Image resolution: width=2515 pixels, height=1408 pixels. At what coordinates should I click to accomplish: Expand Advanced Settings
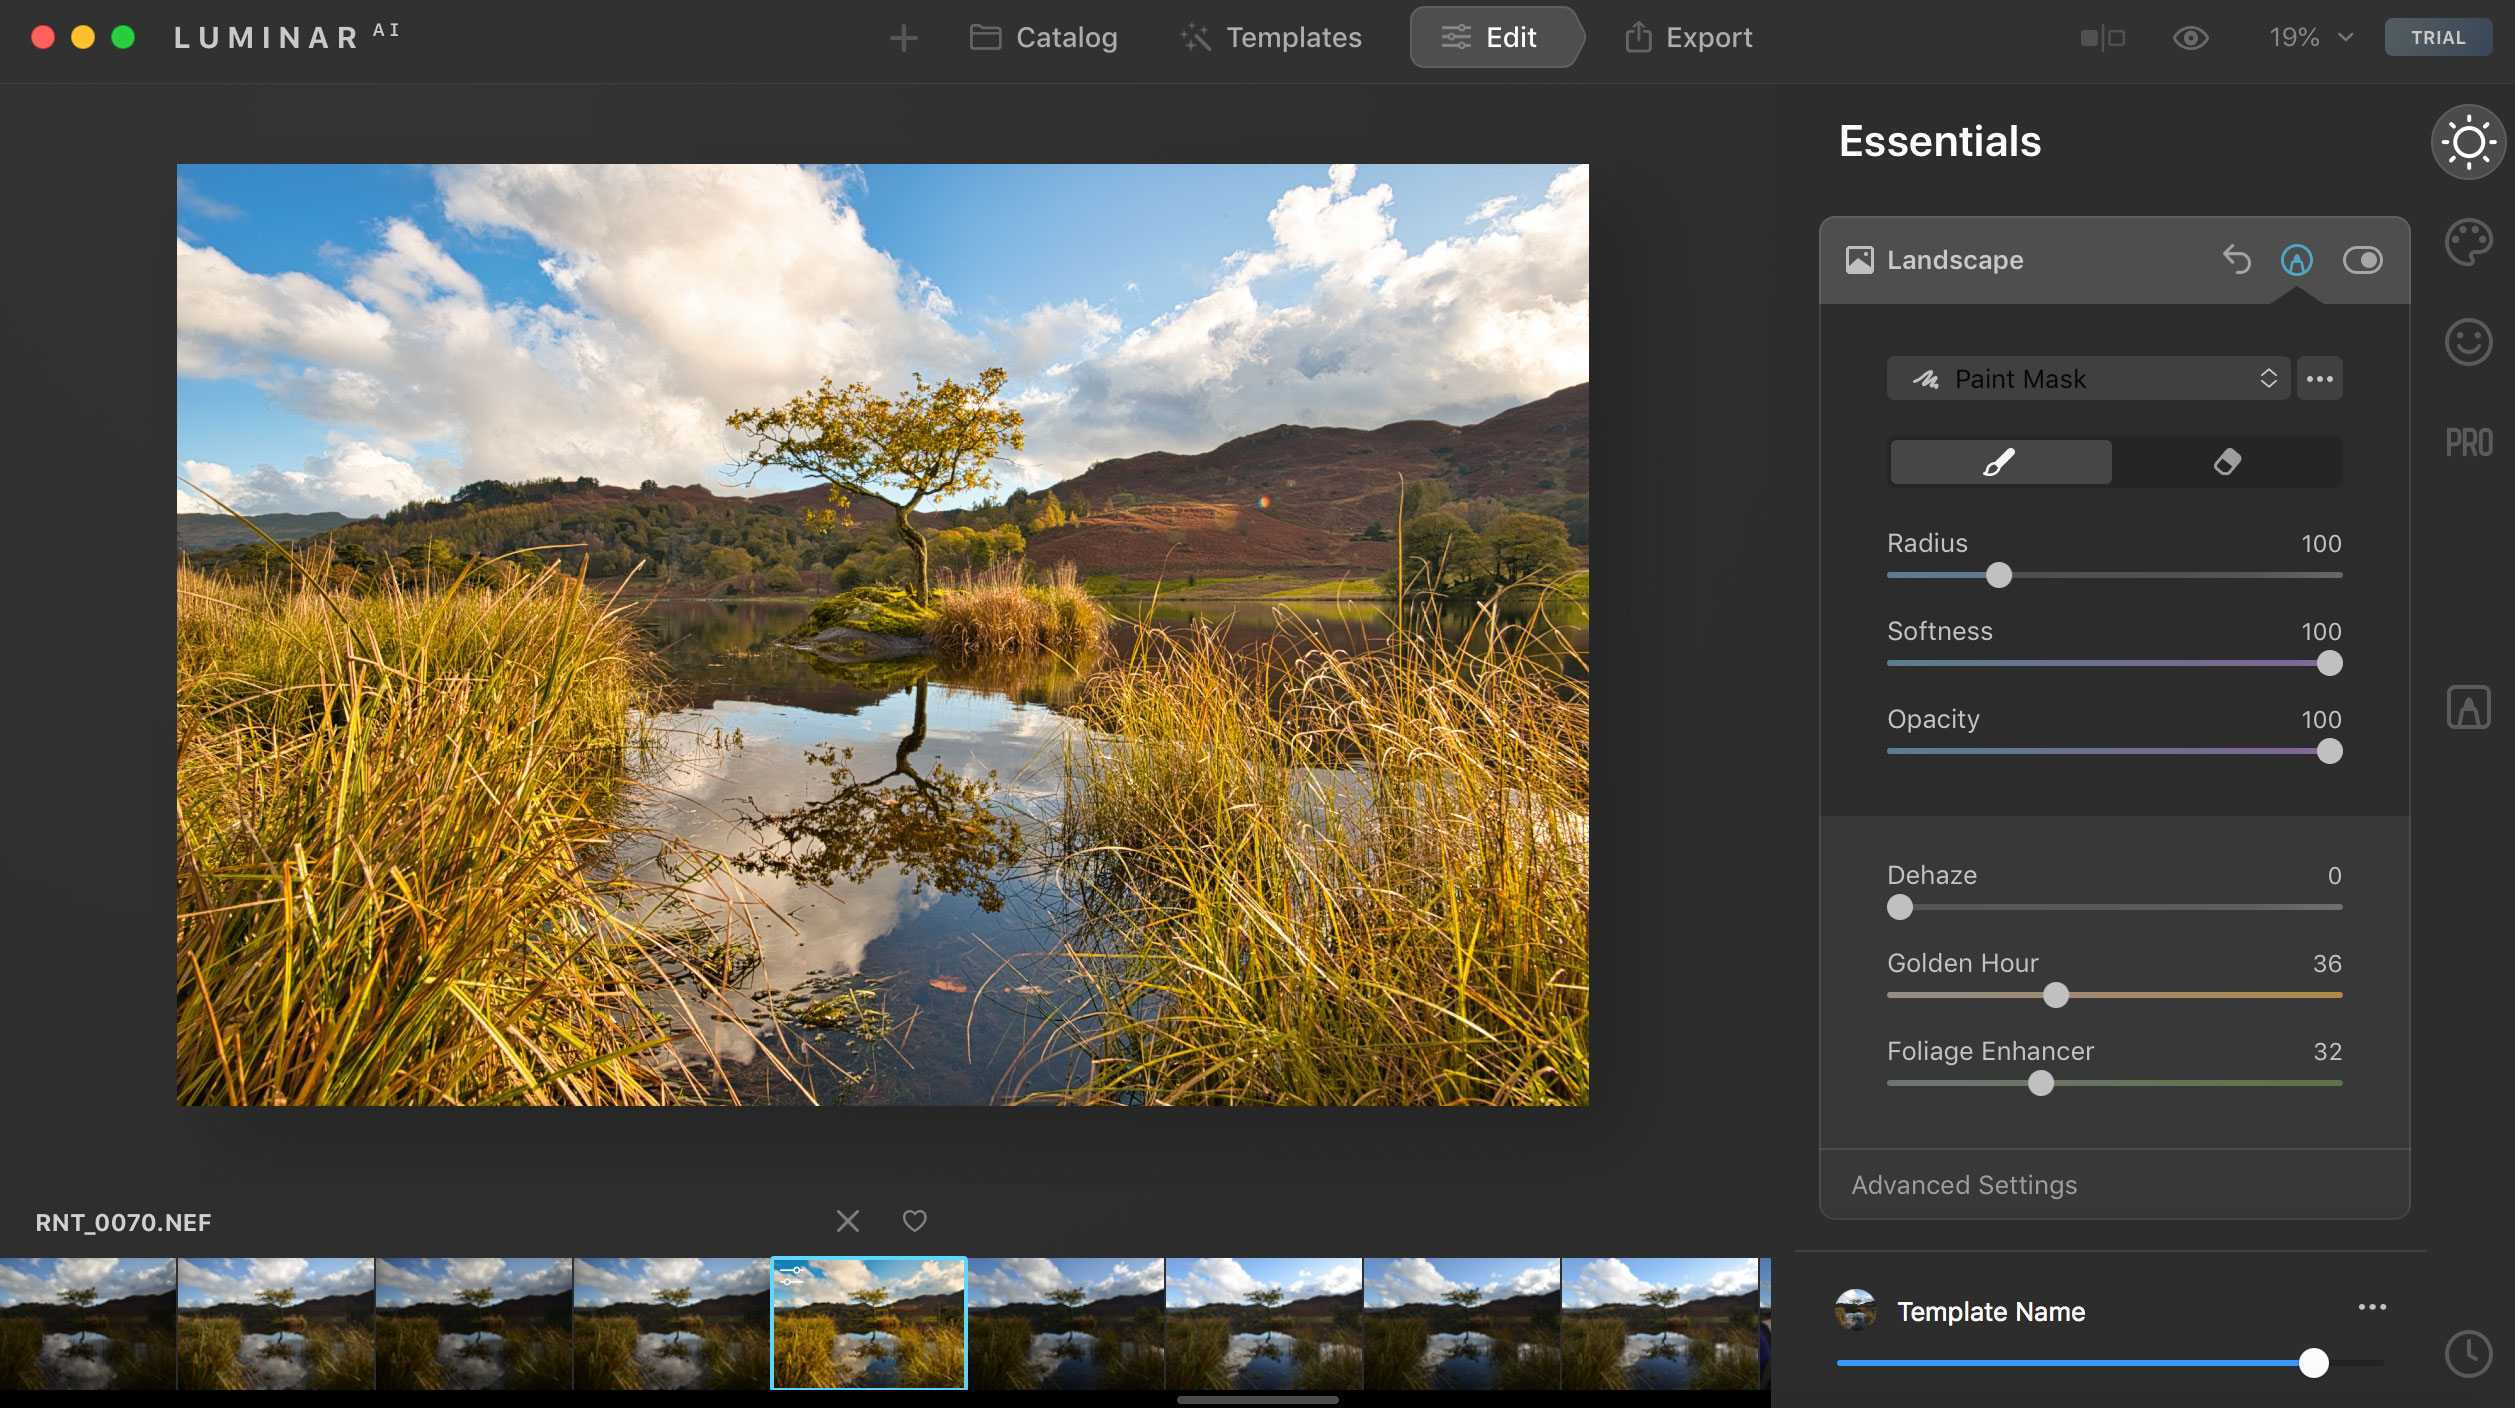(x=1964, y=1185)
